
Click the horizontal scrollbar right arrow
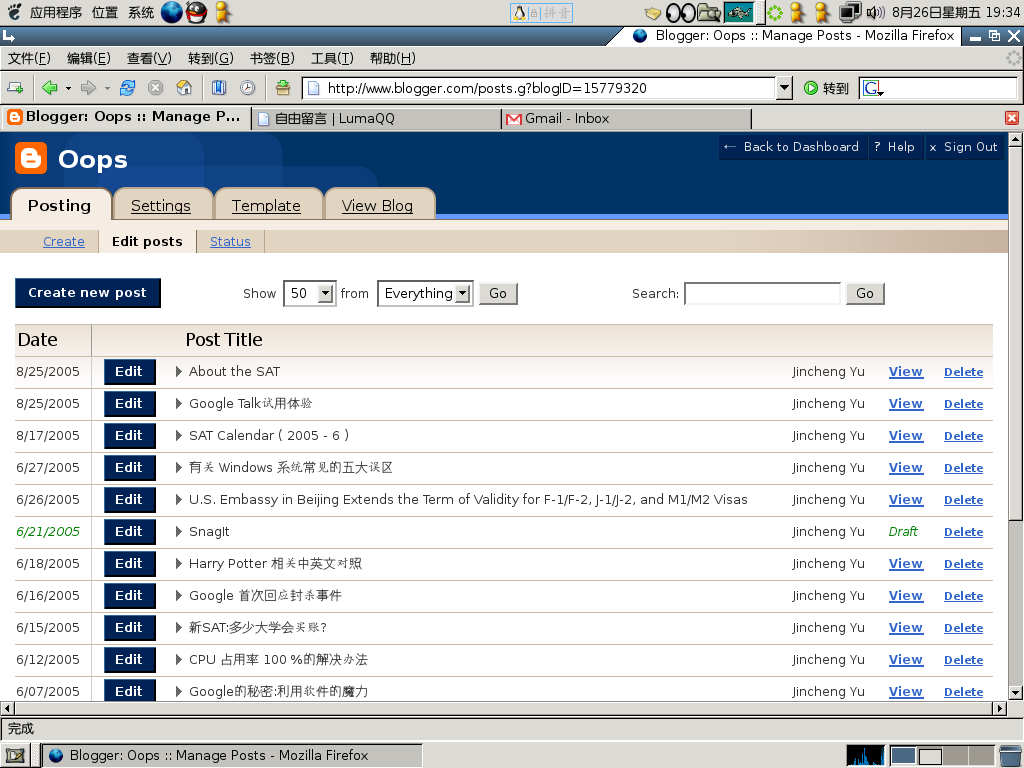click(x=999, y=708)
